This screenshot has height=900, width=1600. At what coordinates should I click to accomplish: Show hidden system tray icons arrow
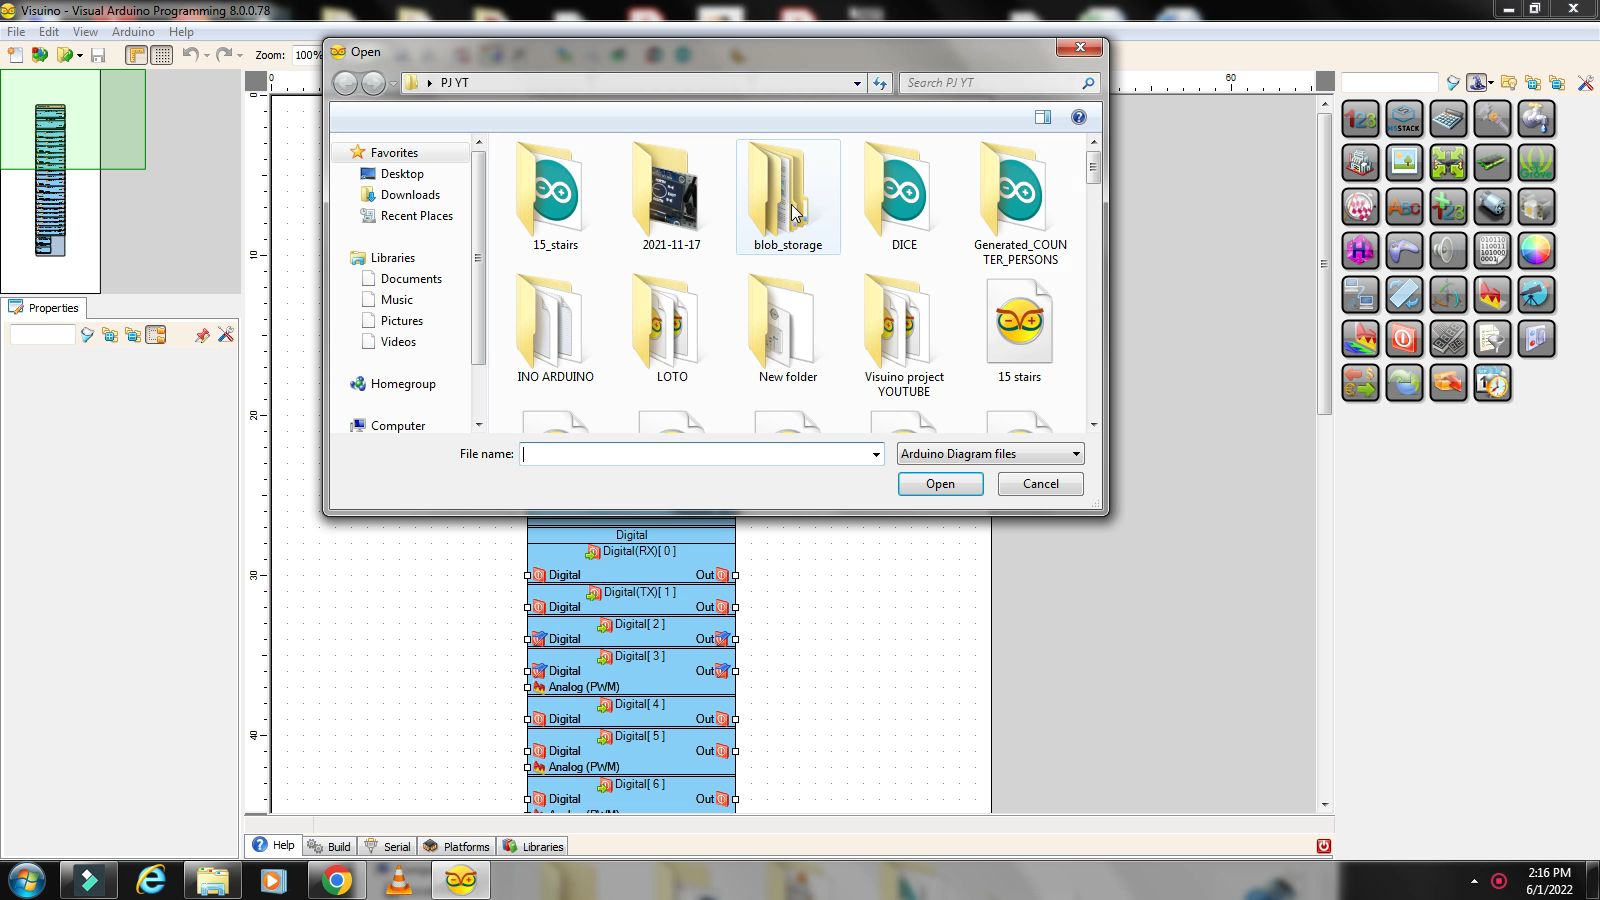tap(1474, 881)
